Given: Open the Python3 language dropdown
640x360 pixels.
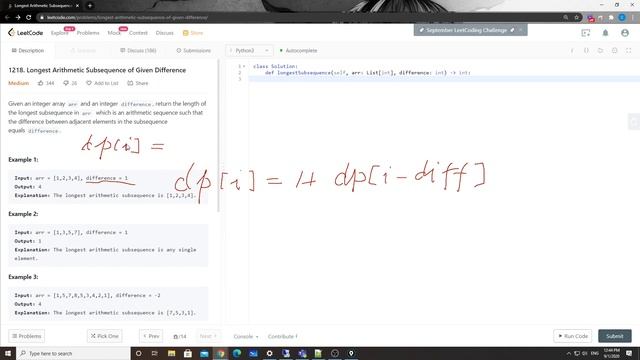Looking at the screenshot, I should point(249,51).
